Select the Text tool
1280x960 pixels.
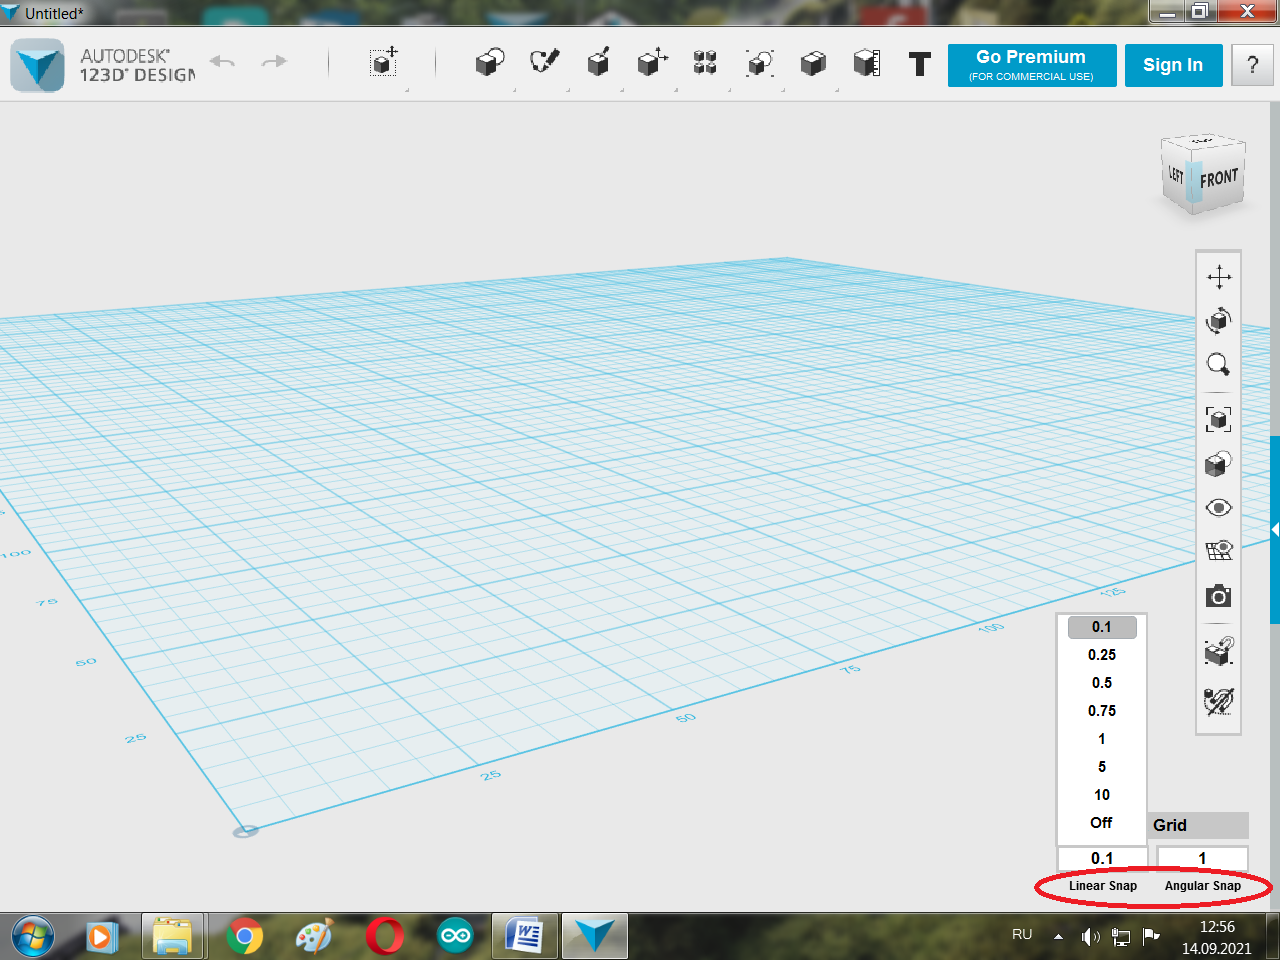[920, 64]
